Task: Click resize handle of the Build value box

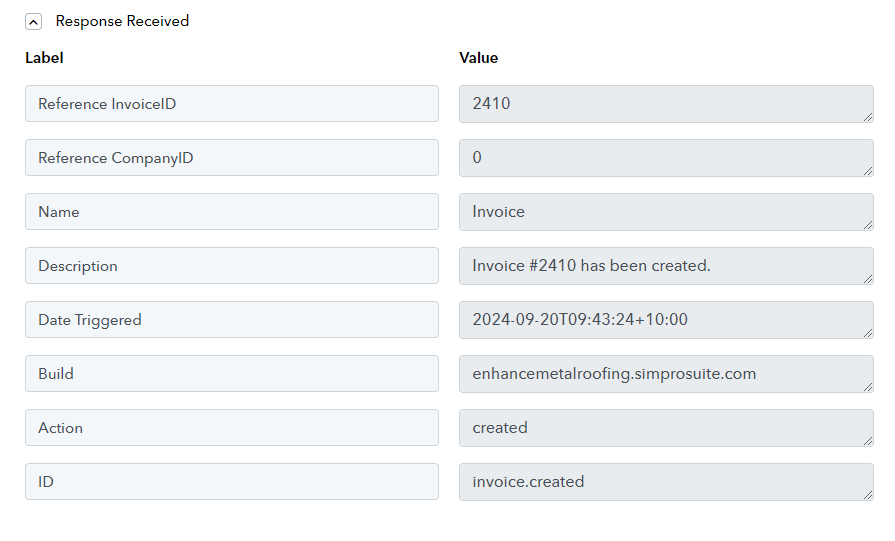Action: [868, 387]
